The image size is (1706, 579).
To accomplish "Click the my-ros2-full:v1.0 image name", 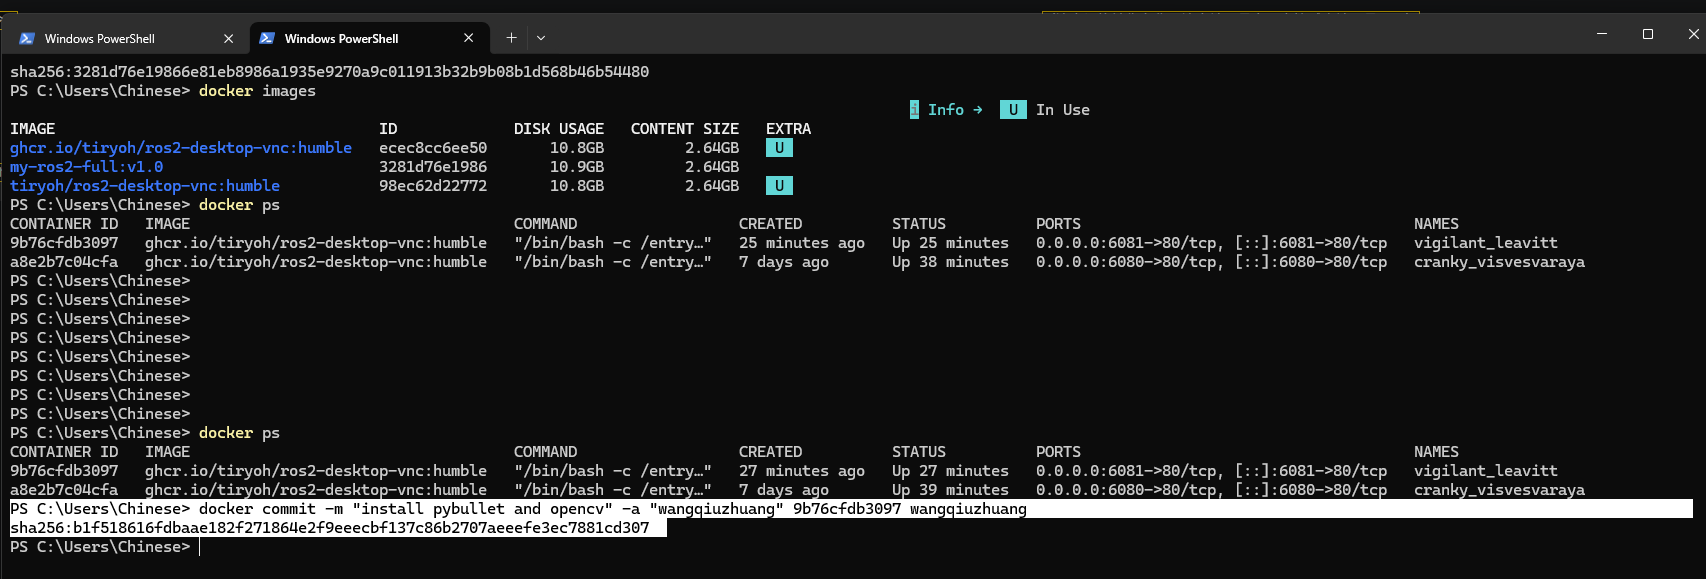I will tap(86, 167).
